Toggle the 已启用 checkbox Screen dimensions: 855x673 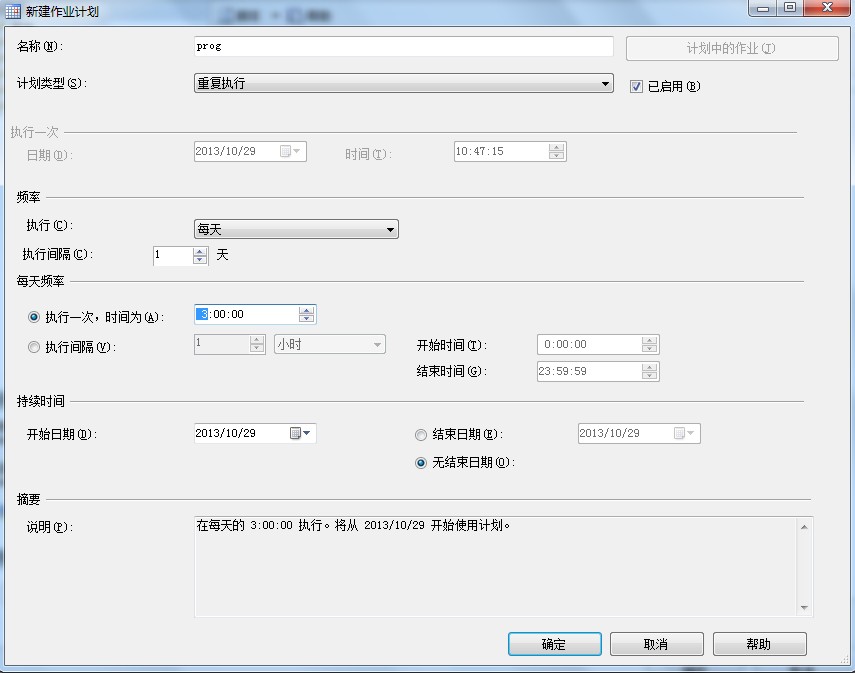pos(636,86)
